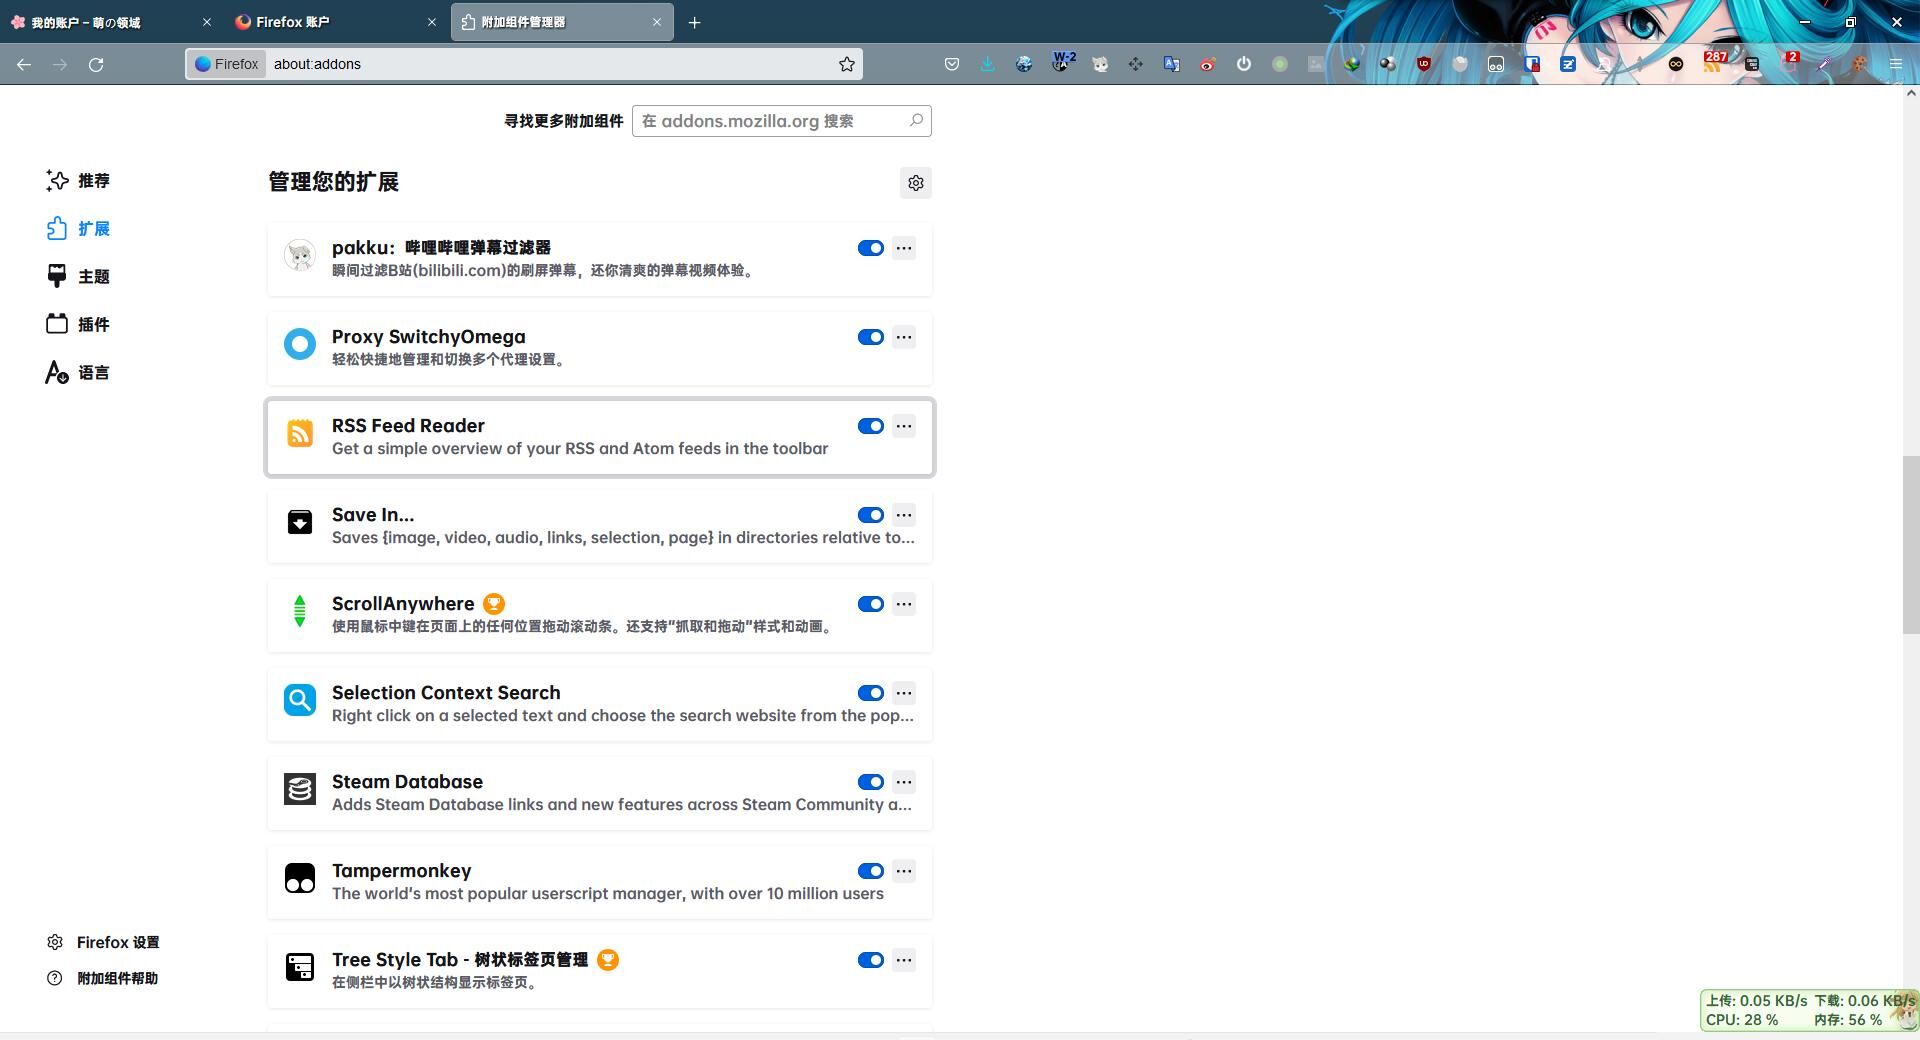Open the pakku bilibili filter extension icon
This screenshot has width=1920, height=1040.
pos(299,256)
